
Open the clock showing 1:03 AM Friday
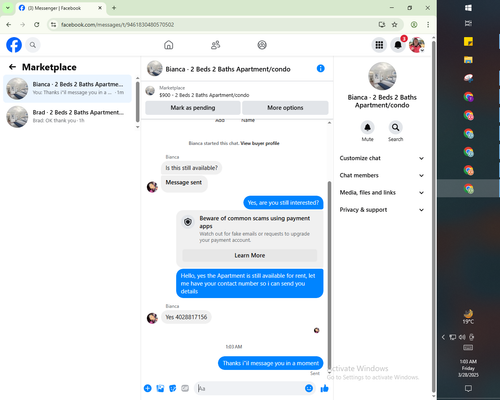click(468, 368)
